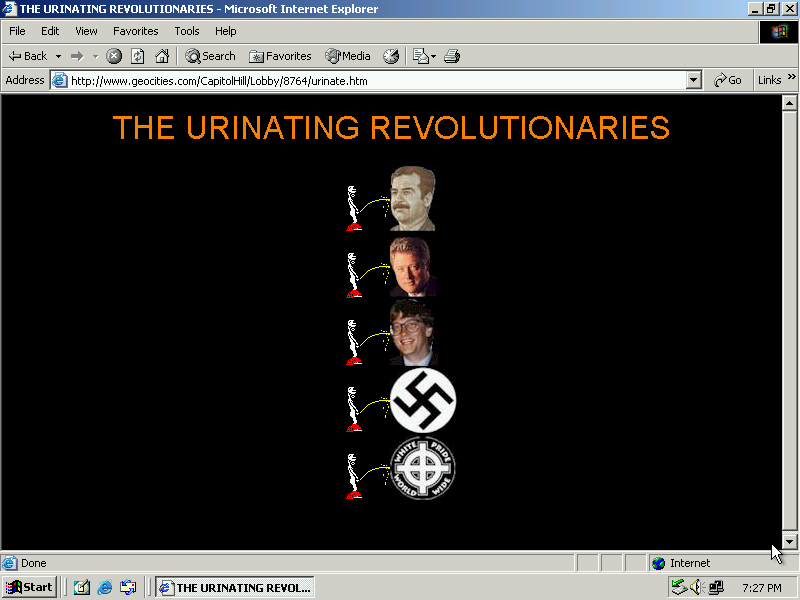Close the Internet Explorer window

point(789,9)
